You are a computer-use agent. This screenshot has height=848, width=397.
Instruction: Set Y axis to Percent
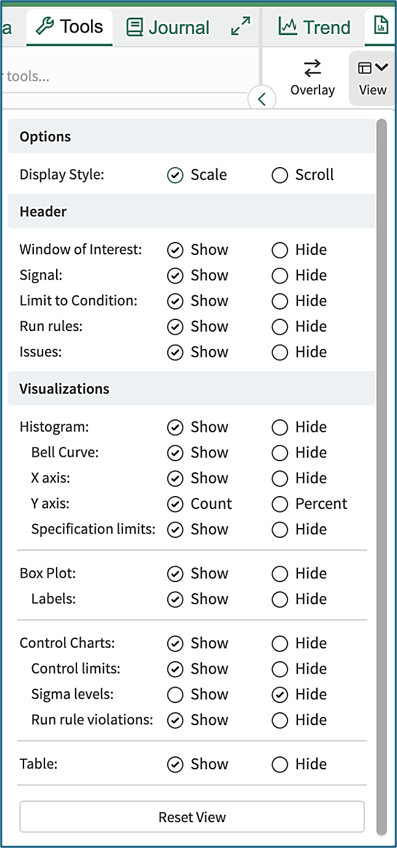pyautogui.click(x=309, y=504)
